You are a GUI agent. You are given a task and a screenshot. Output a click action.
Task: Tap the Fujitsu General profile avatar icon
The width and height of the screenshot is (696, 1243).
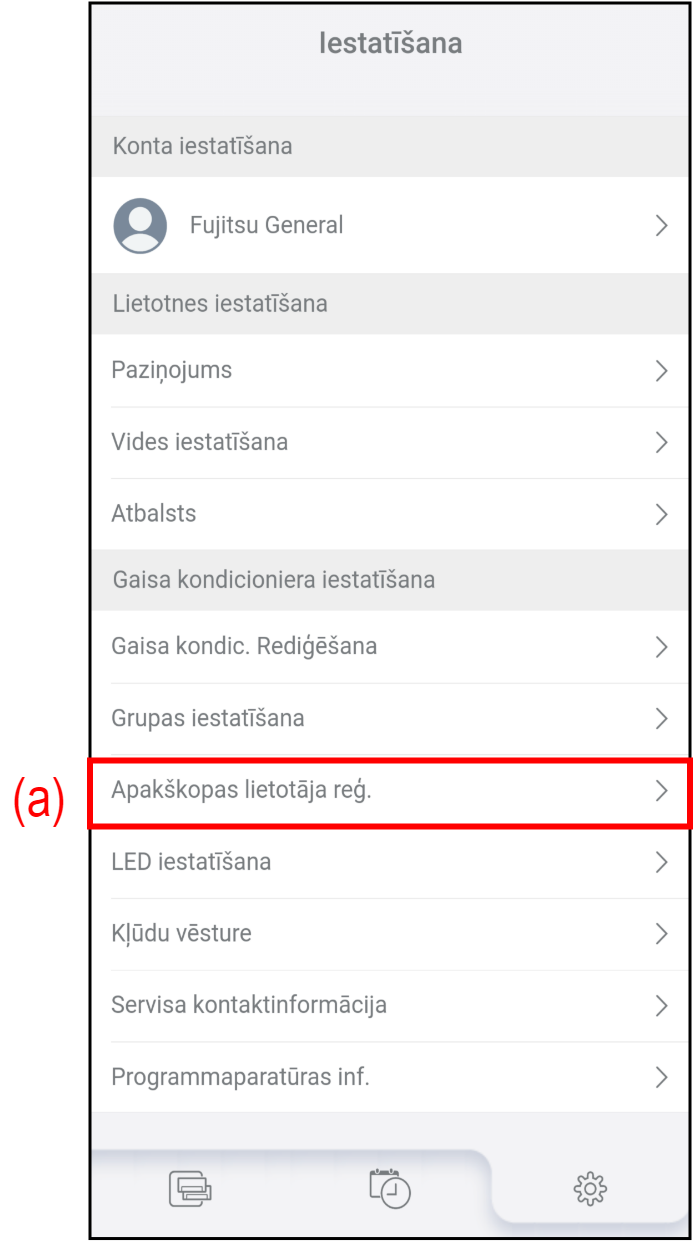140,225
